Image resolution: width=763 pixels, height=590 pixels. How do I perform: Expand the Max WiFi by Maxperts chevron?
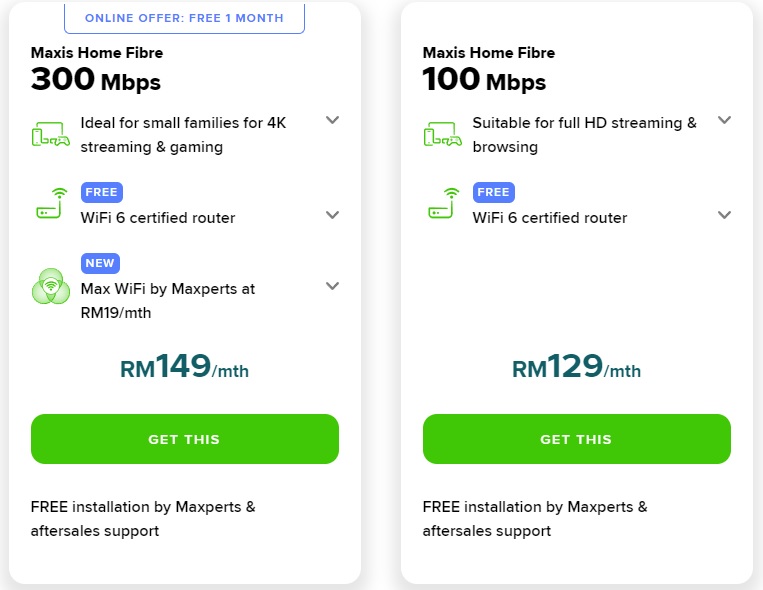tap(332, 286)
